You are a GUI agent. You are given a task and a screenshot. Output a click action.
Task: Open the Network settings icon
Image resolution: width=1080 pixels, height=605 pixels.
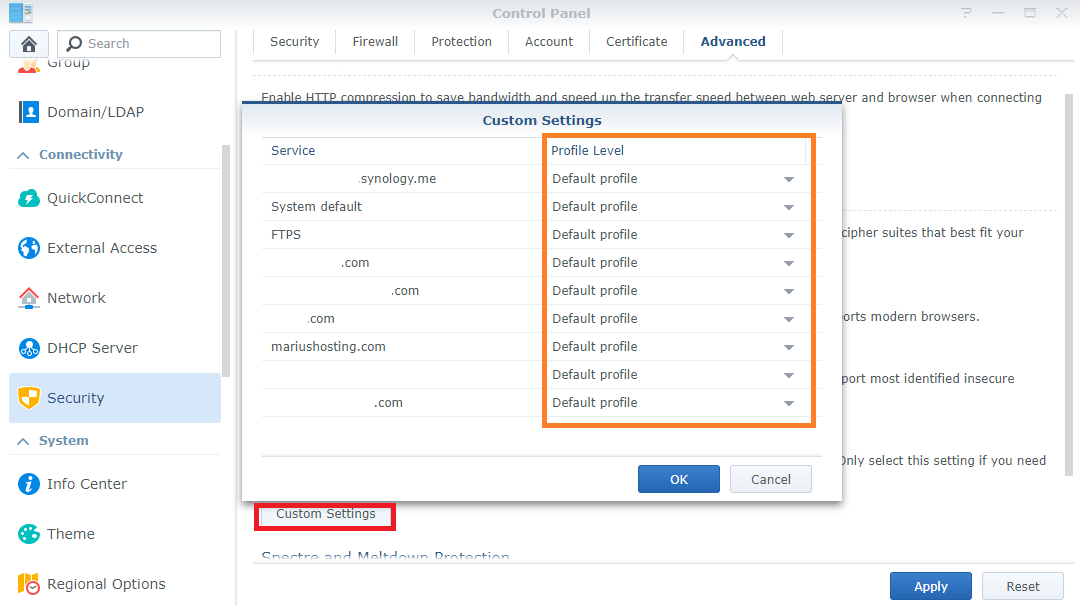(28, 297)
